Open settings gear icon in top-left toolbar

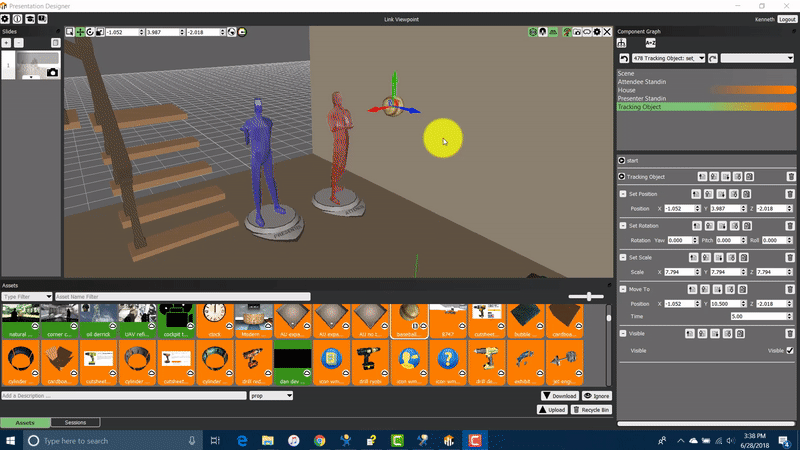5,19
